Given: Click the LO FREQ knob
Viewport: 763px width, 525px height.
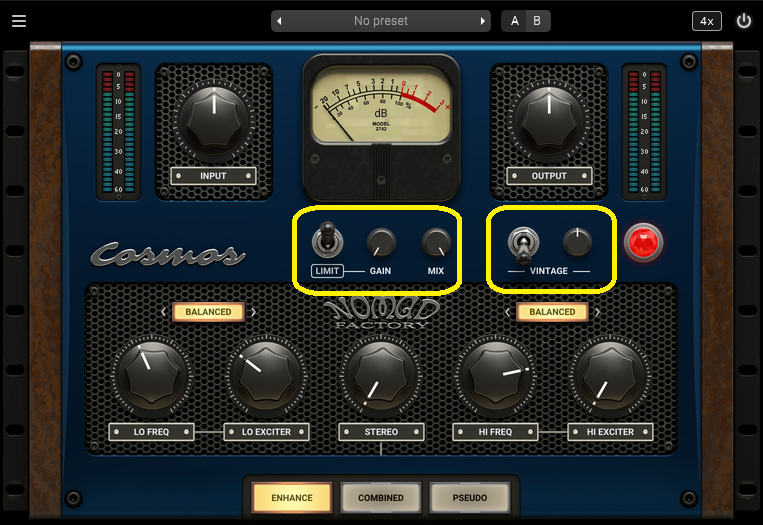Looking at the screenshot, I should 152,376.
